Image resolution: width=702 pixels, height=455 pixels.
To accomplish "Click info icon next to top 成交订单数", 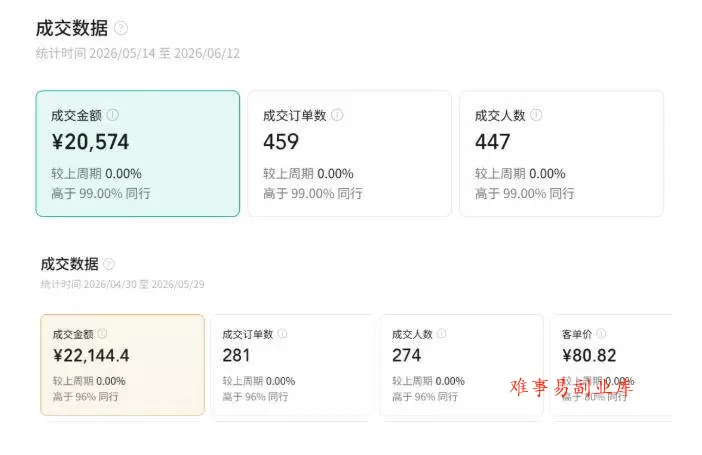I will [x=337, y=115].
